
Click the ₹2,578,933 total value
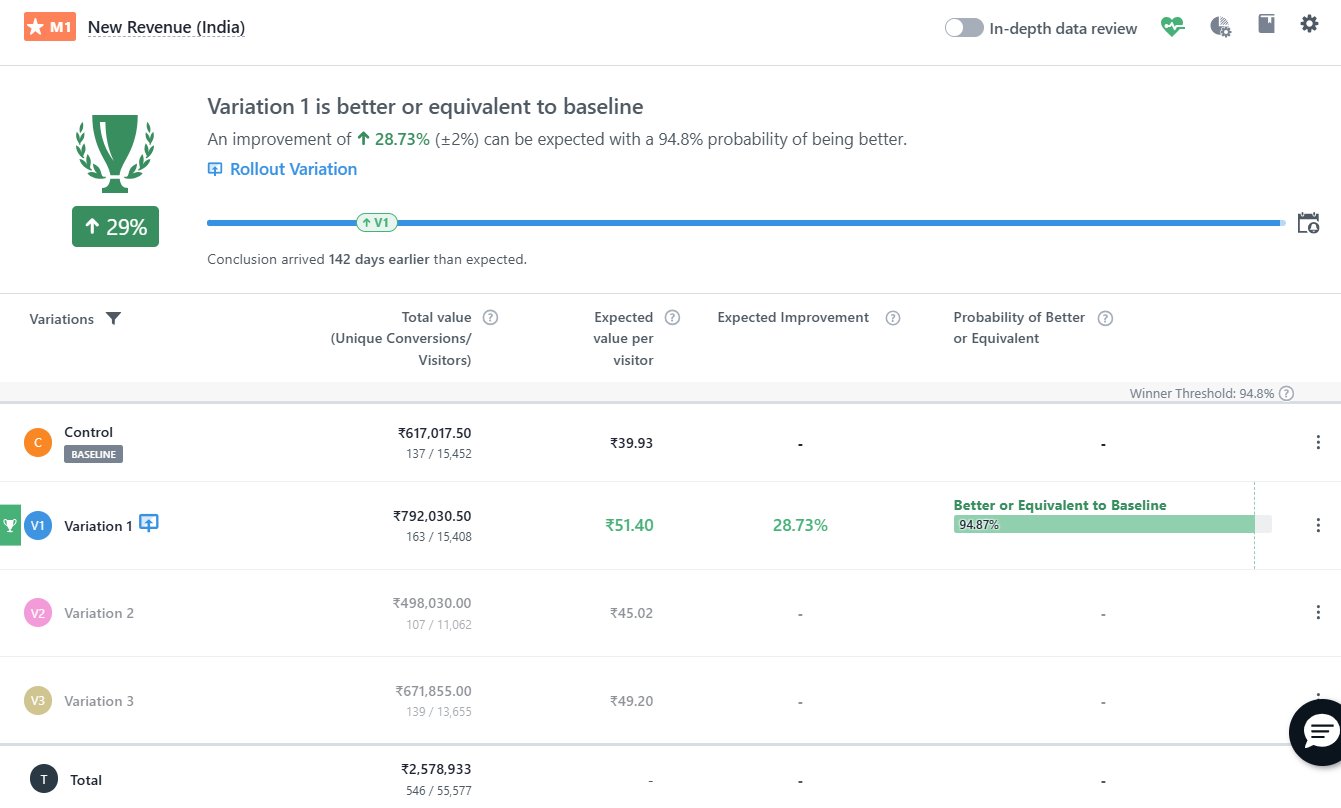click(436, 769)
